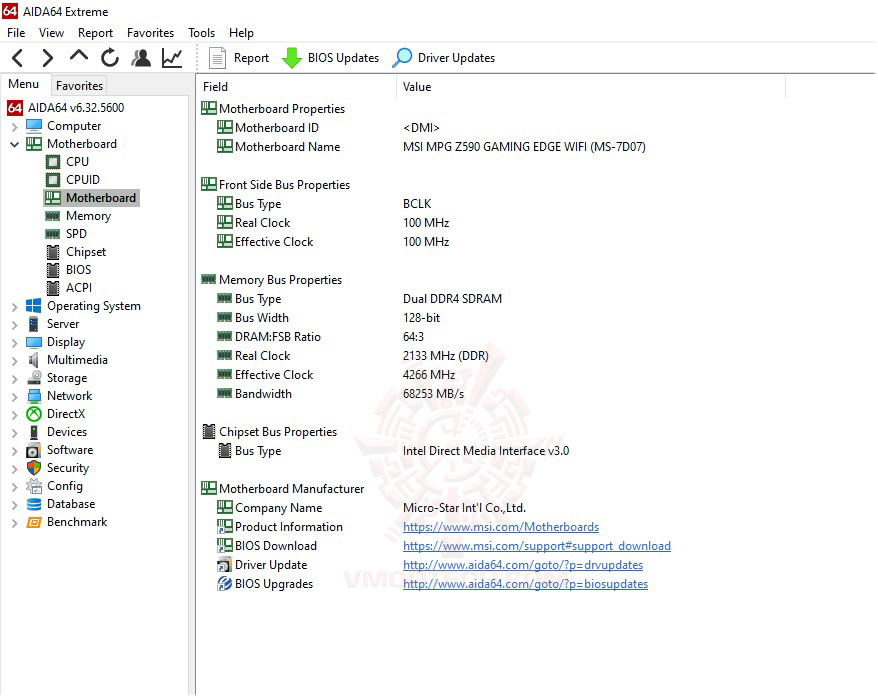Collapse the Motherboard tree node
878x698 pixels.
click(15, 144)
